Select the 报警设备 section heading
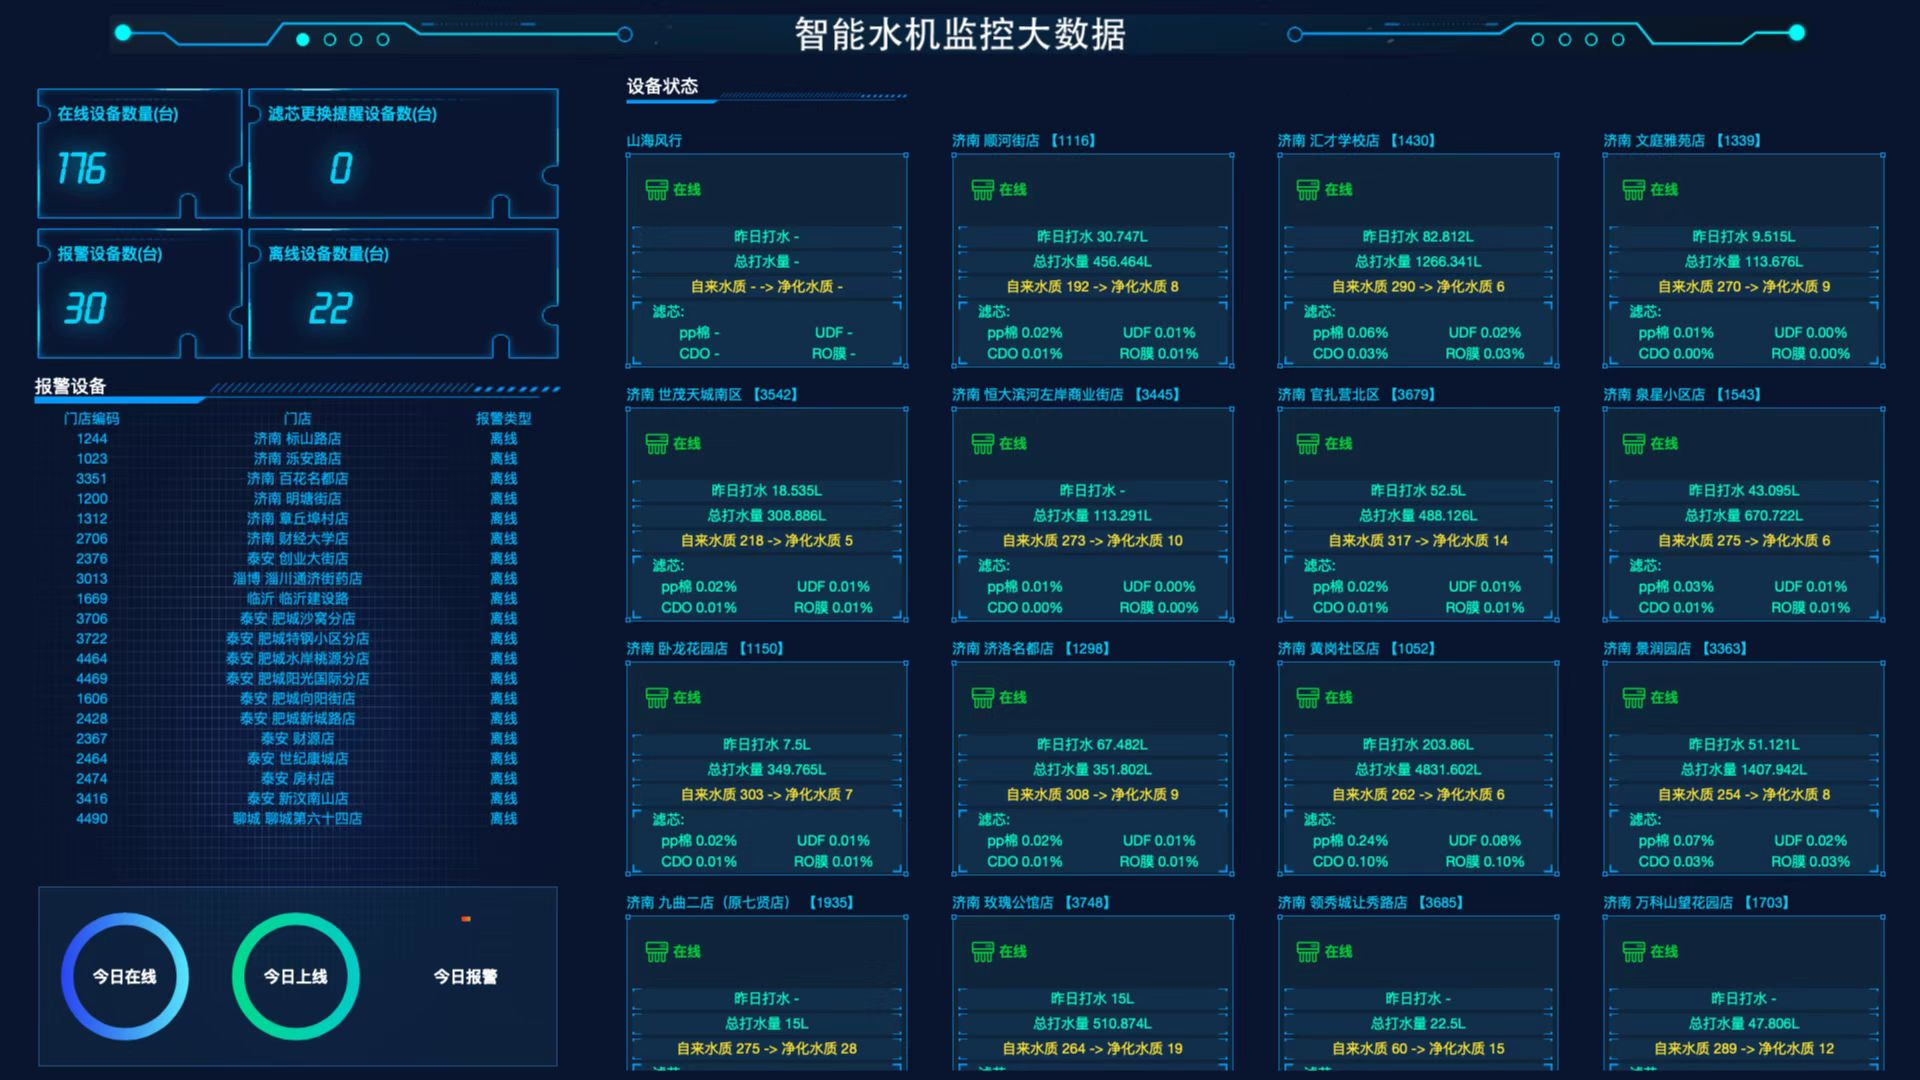The image size is (1920, 1080). [70, 386]
